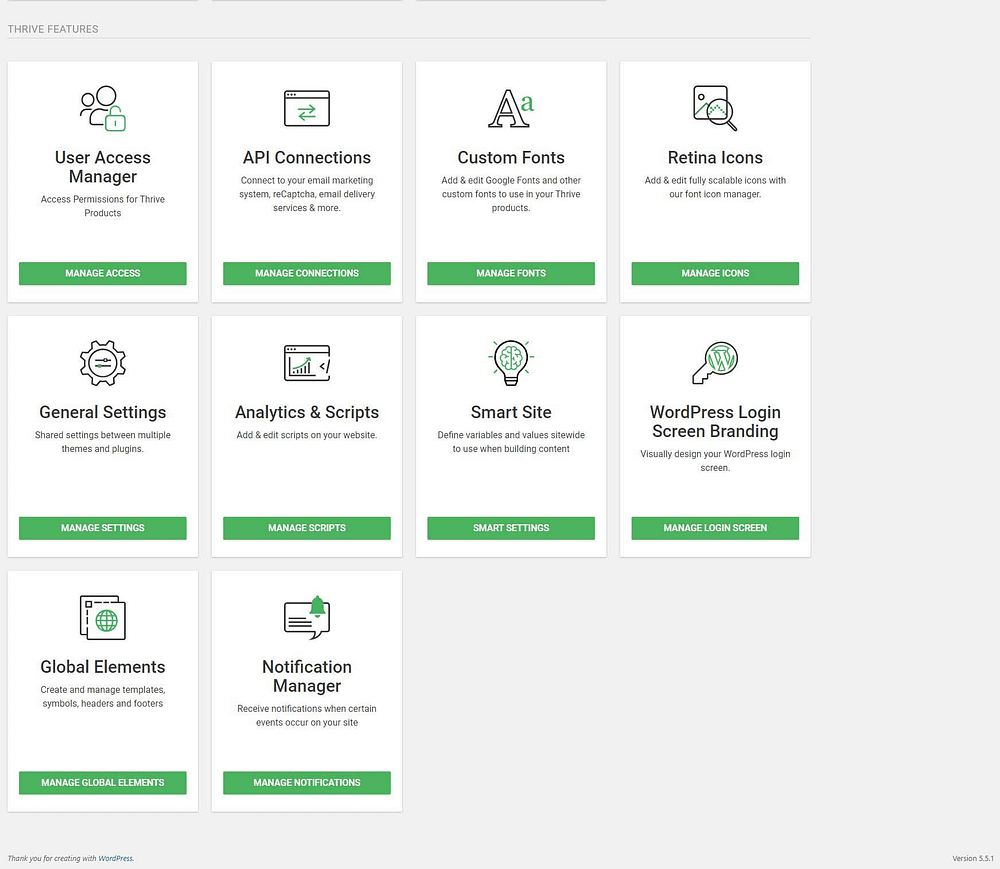Click the API Connections title
The height and width of the screenshot is (869, 1000).
click(x=307, y=157)
